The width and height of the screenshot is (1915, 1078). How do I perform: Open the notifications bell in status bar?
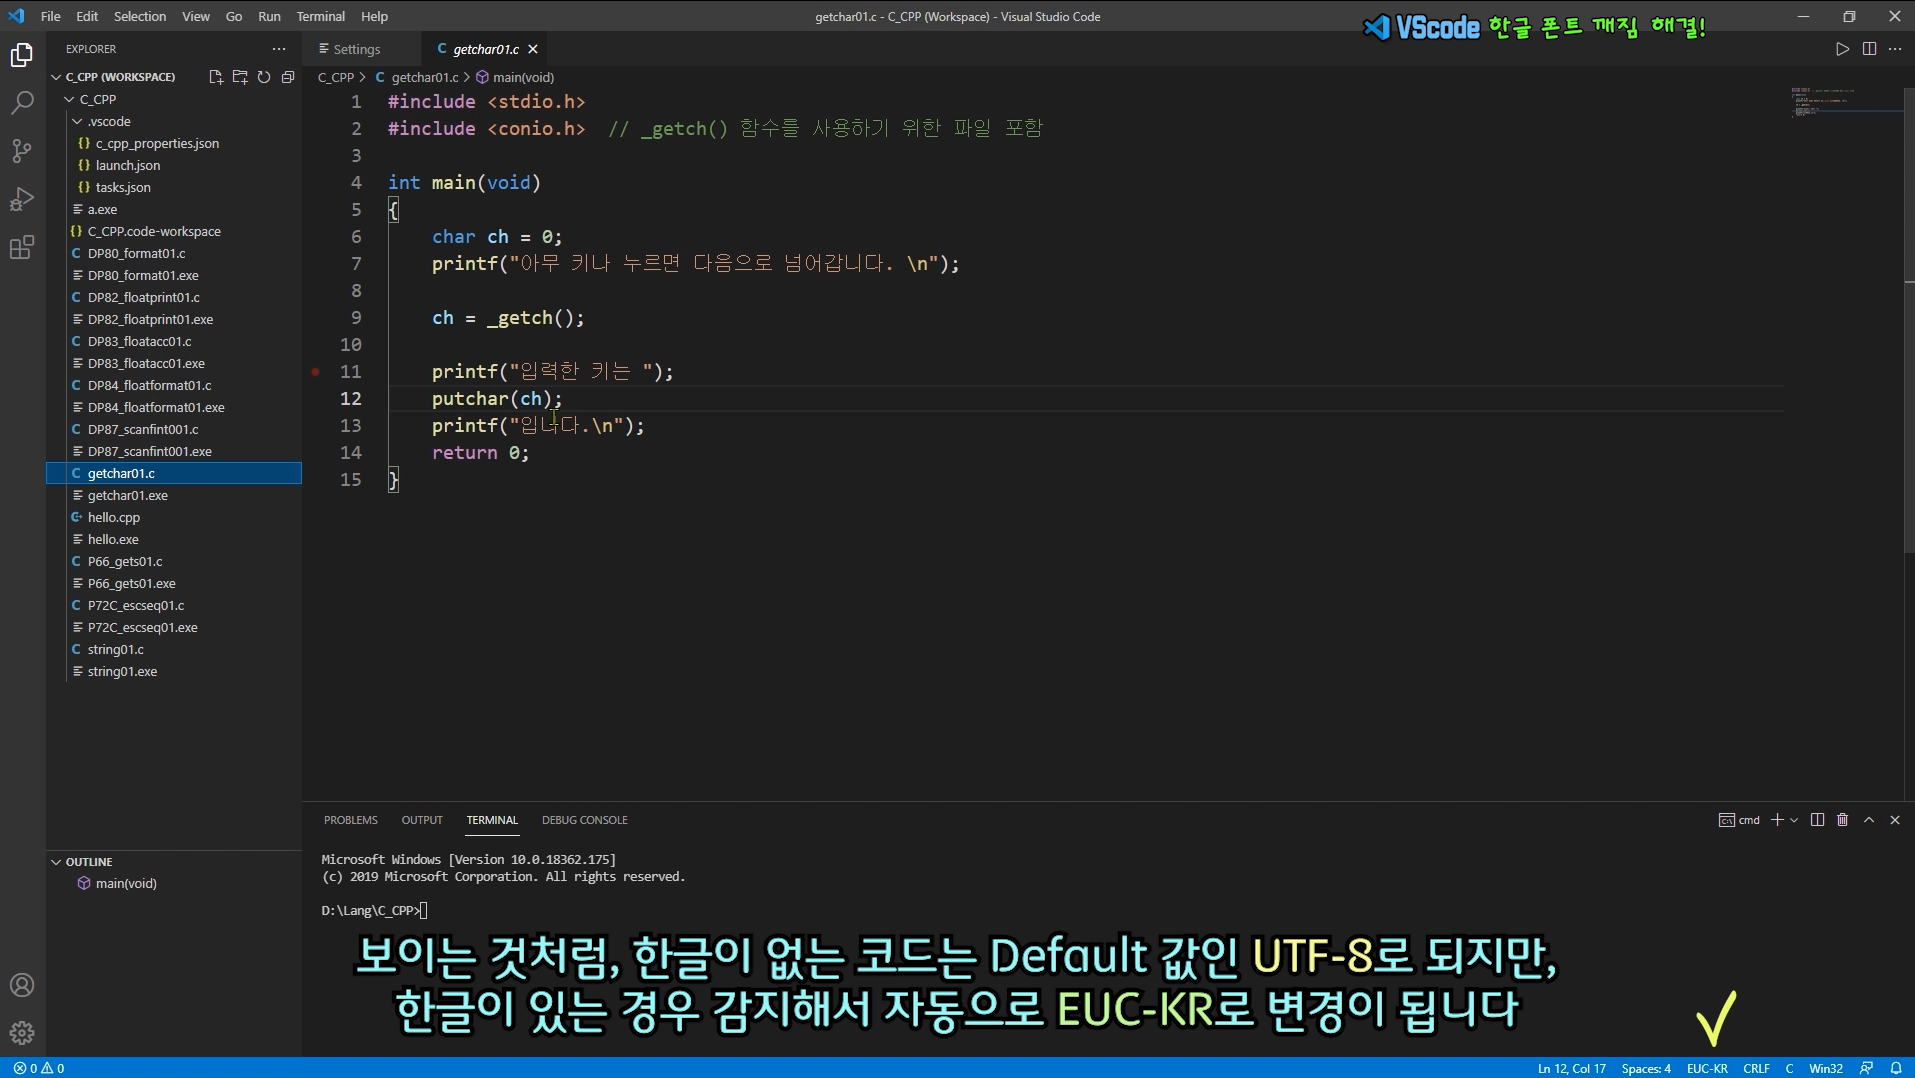click(1896, 1068)
